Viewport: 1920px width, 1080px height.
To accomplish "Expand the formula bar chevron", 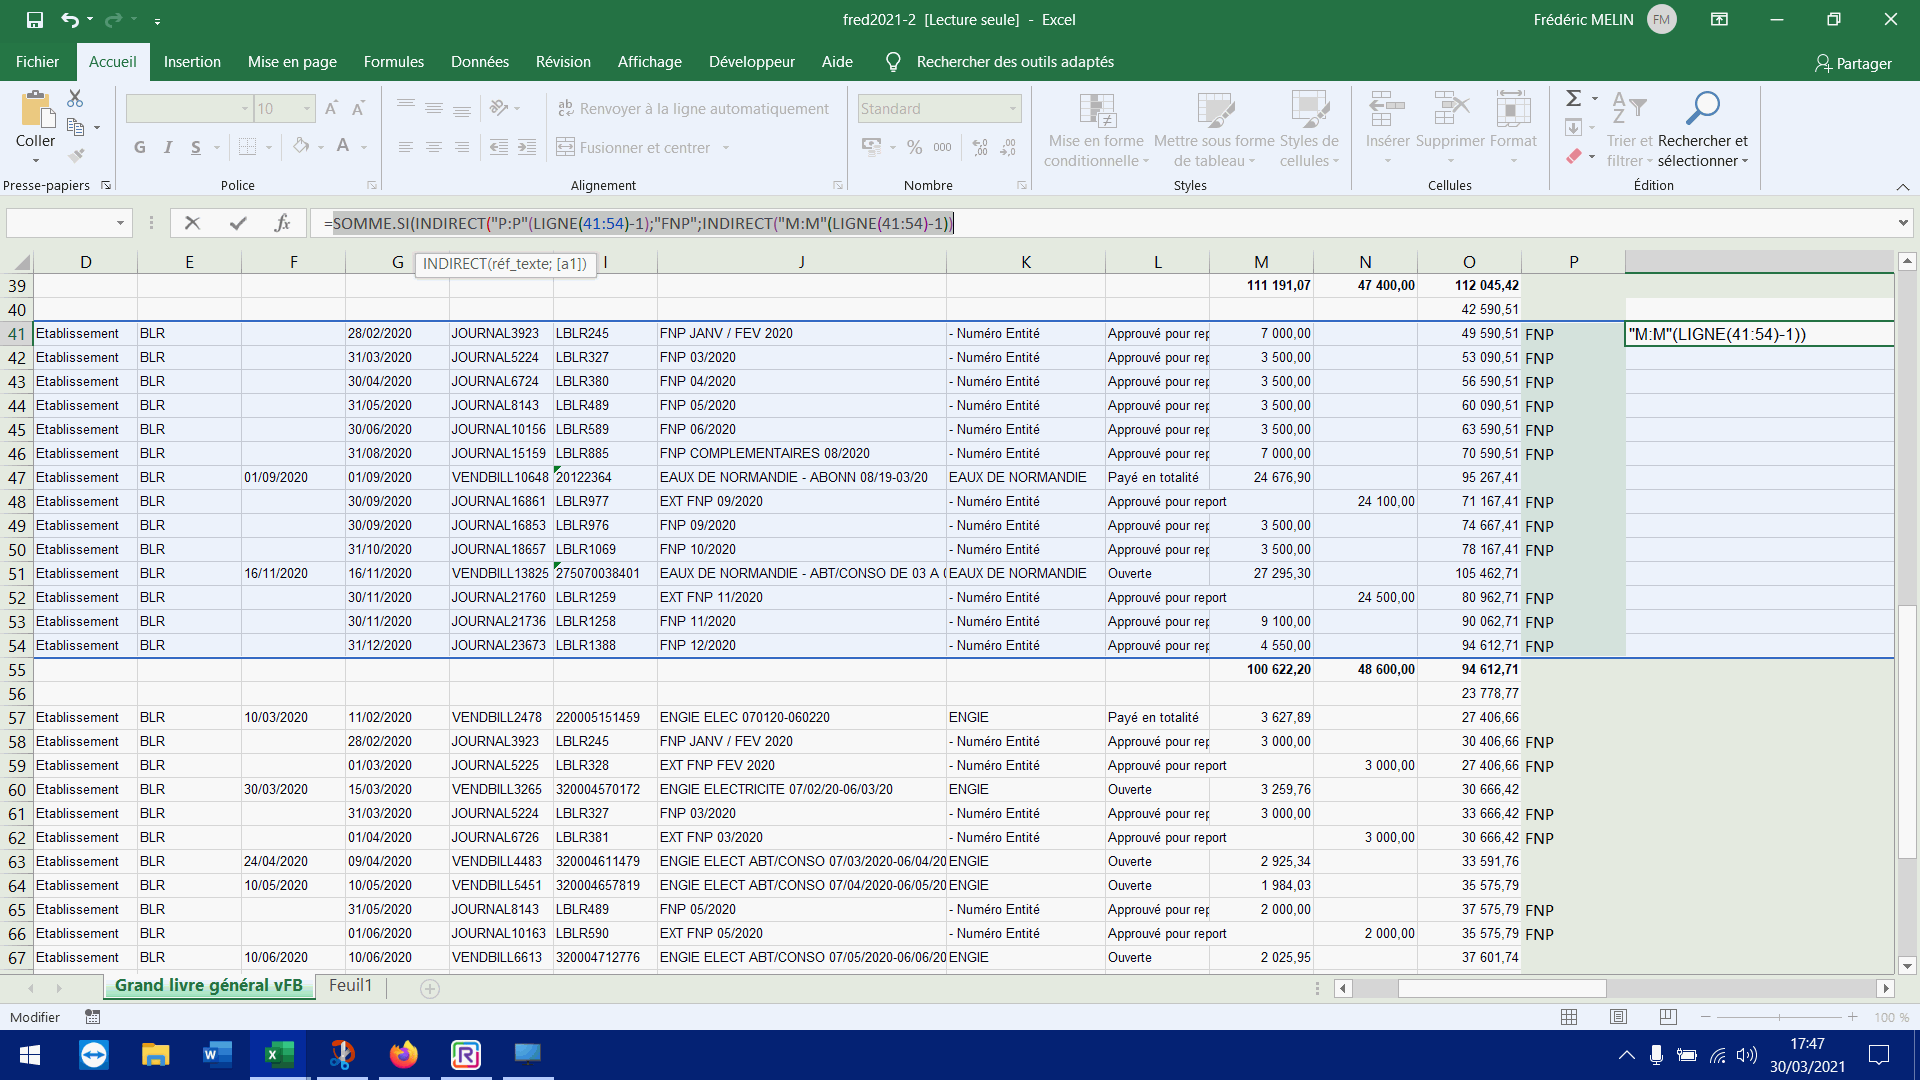I will [x=1902, y=223].
